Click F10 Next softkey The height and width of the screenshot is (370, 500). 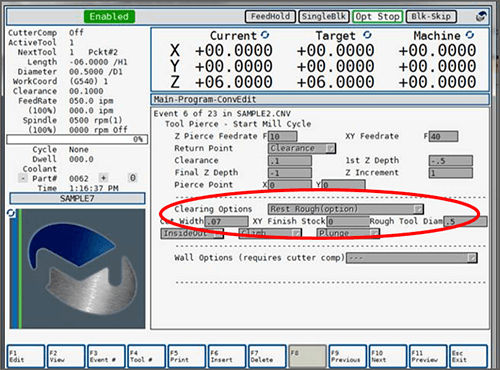[388, 356]
